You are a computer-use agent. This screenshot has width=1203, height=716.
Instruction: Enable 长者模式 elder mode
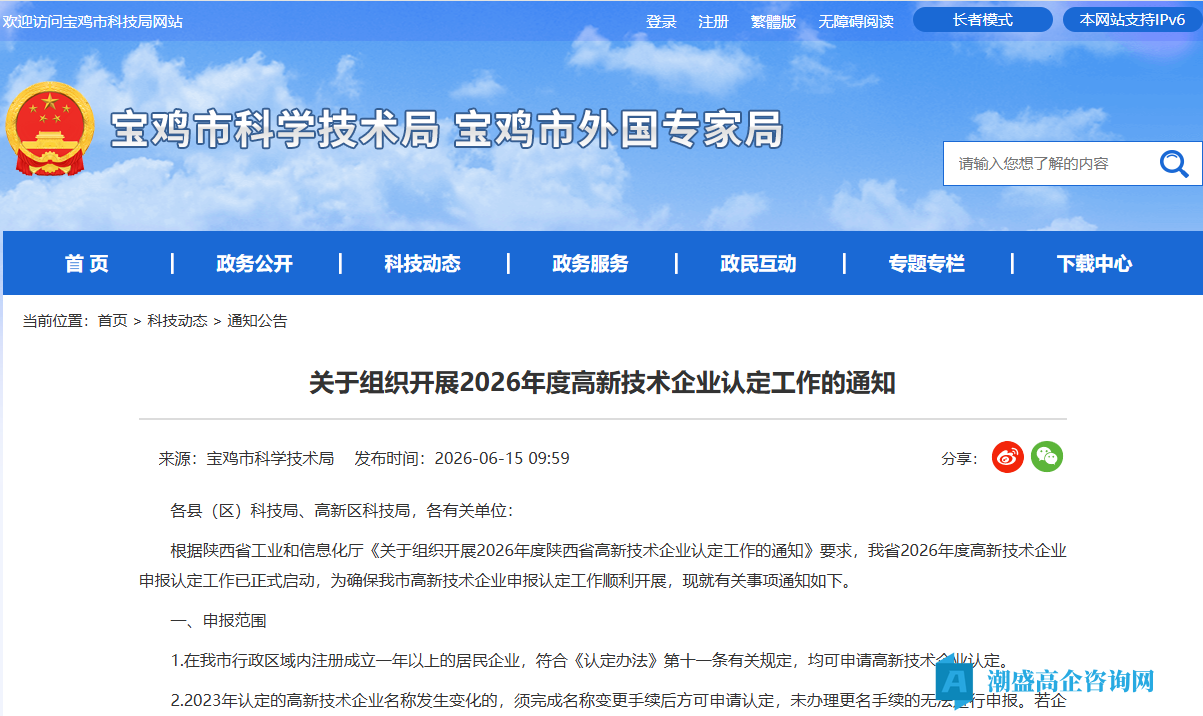(983, 20)
